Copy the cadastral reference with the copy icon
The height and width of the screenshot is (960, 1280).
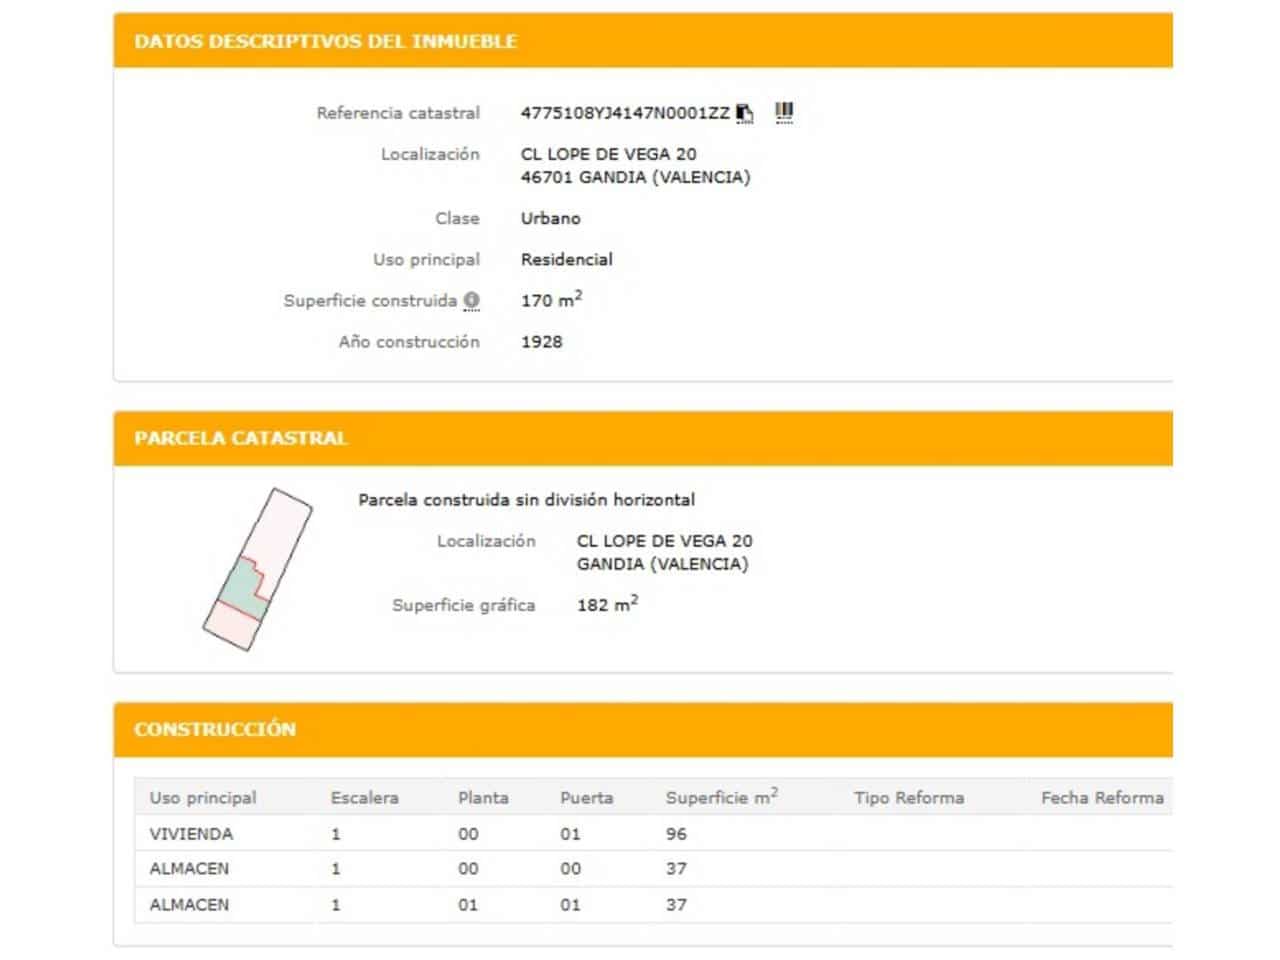pos(744,113)
